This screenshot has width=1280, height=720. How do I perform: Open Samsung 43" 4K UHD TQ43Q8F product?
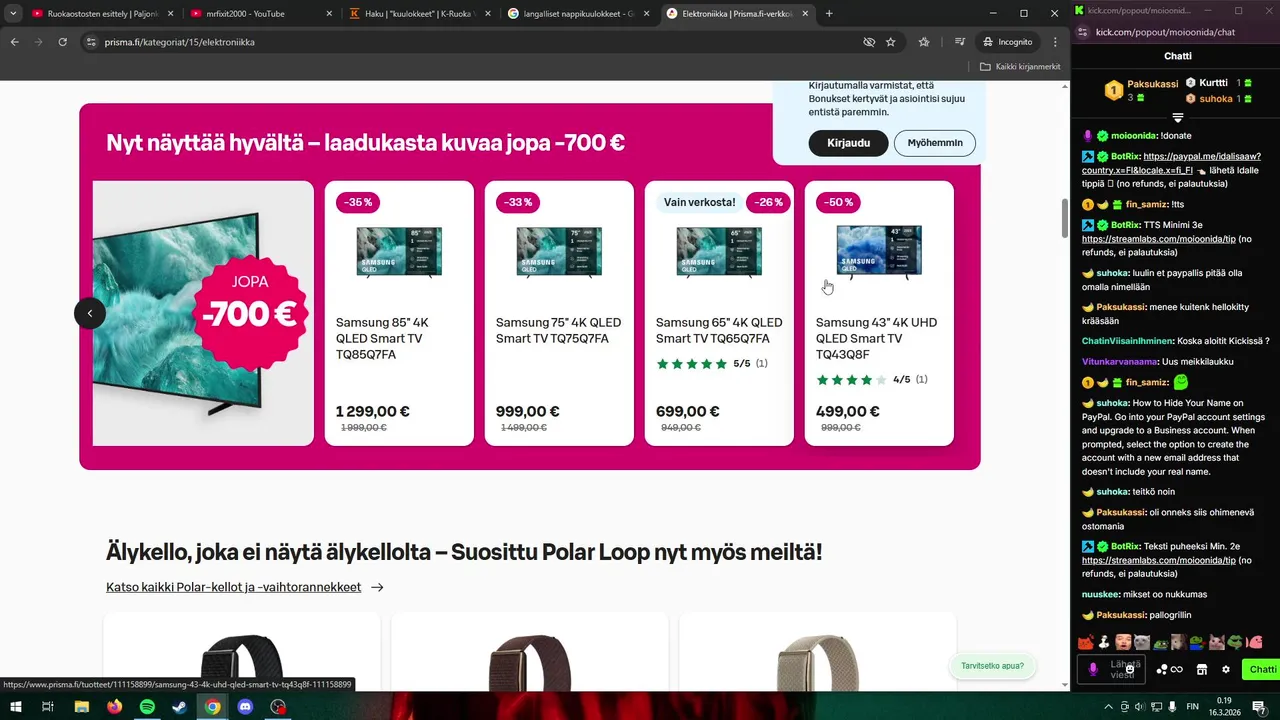(x=879, y=313)
